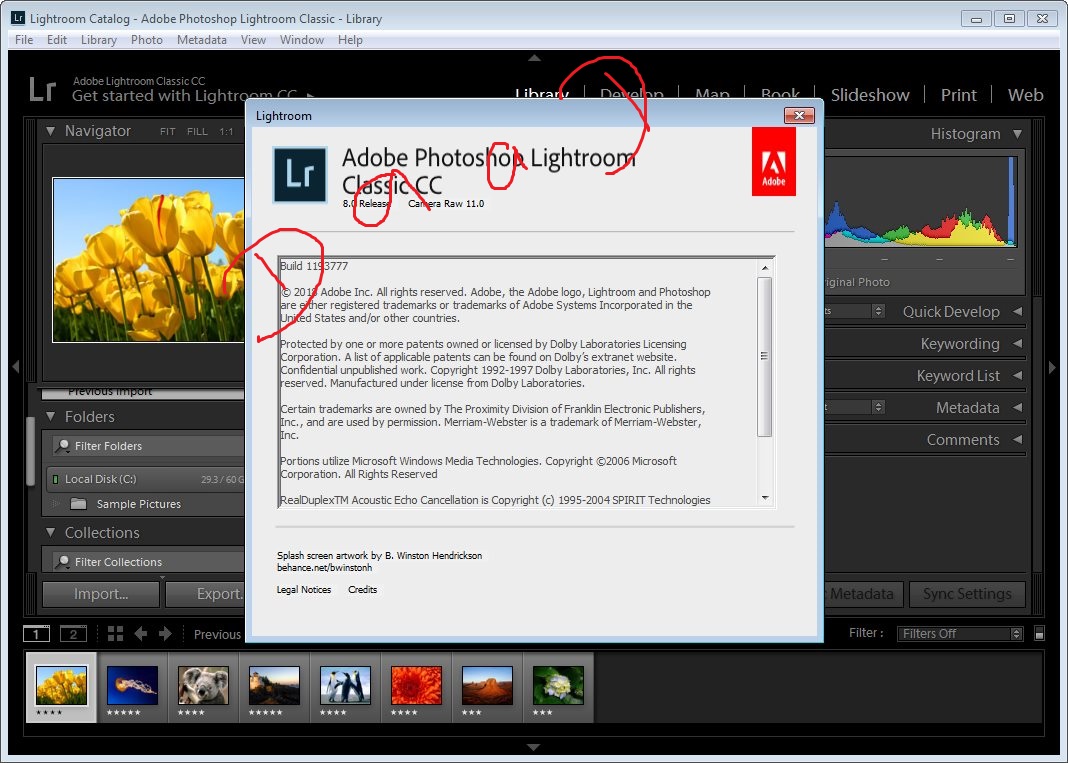Select the penguins filmstrip thumbnail
The image size is (1068, 763).
point(345,685)
